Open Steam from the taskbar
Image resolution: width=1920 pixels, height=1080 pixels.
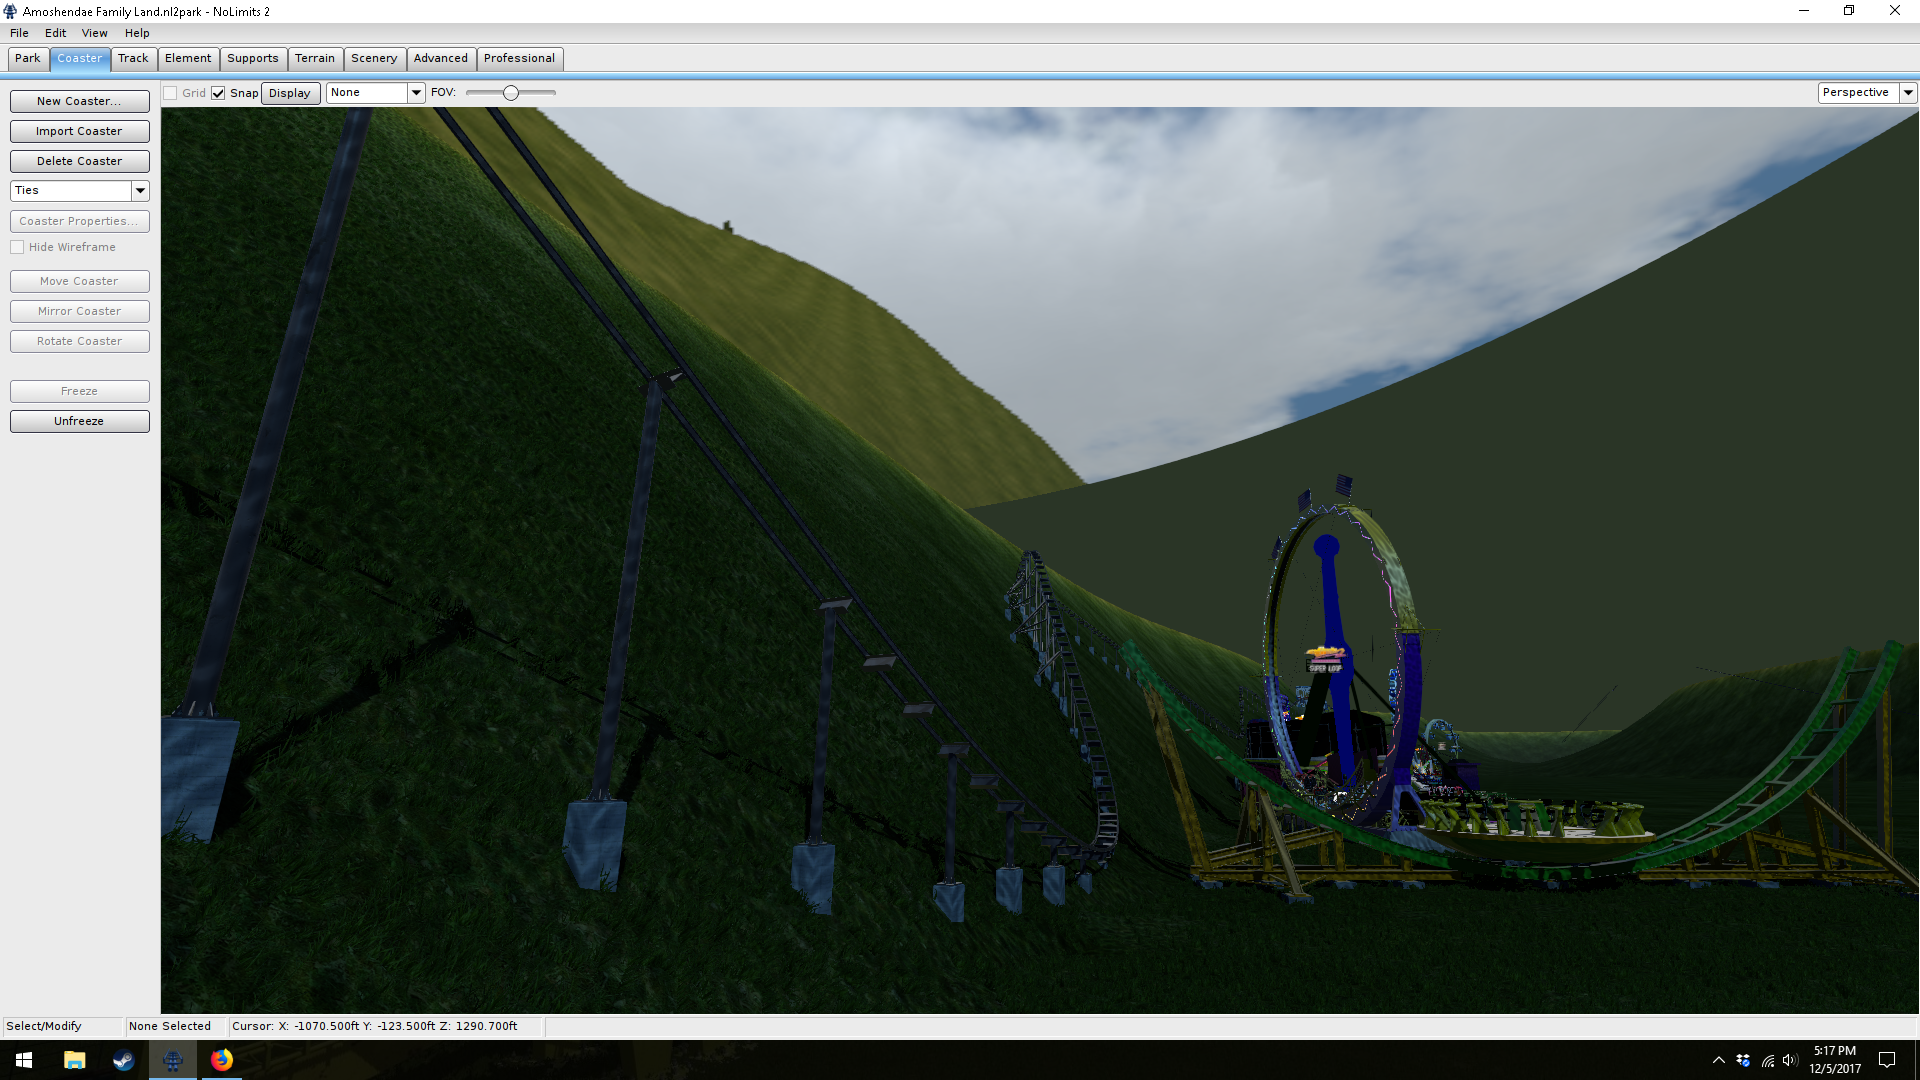click(123, 1060)
